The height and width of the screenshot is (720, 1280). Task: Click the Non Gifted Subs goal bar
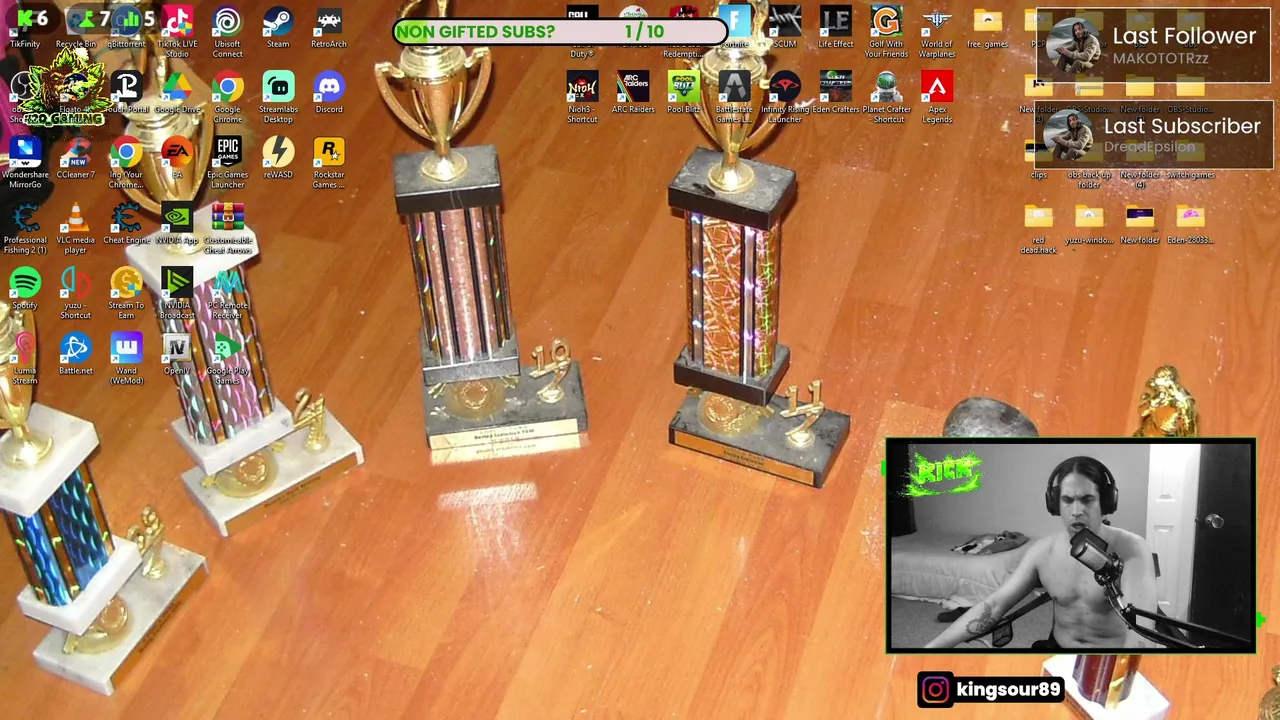tap(560, 32)
